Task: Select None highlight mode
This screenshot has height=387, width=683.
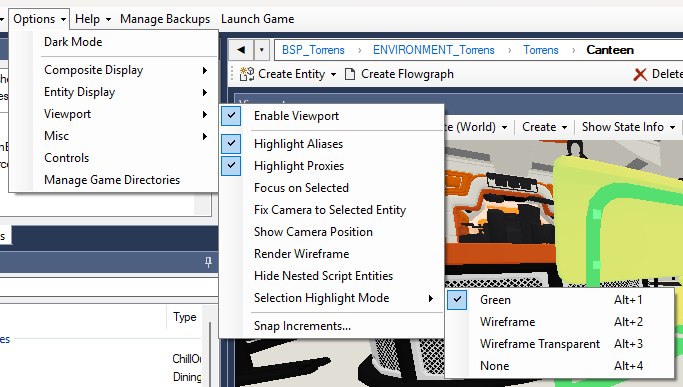Action: [x=560, y=366]
